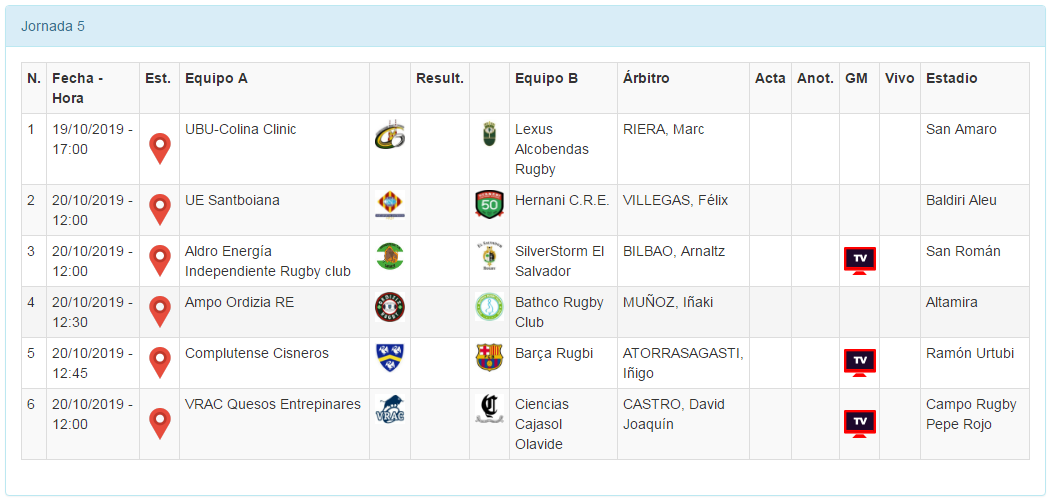Click the VRAC team logo

tap(389, 410)
